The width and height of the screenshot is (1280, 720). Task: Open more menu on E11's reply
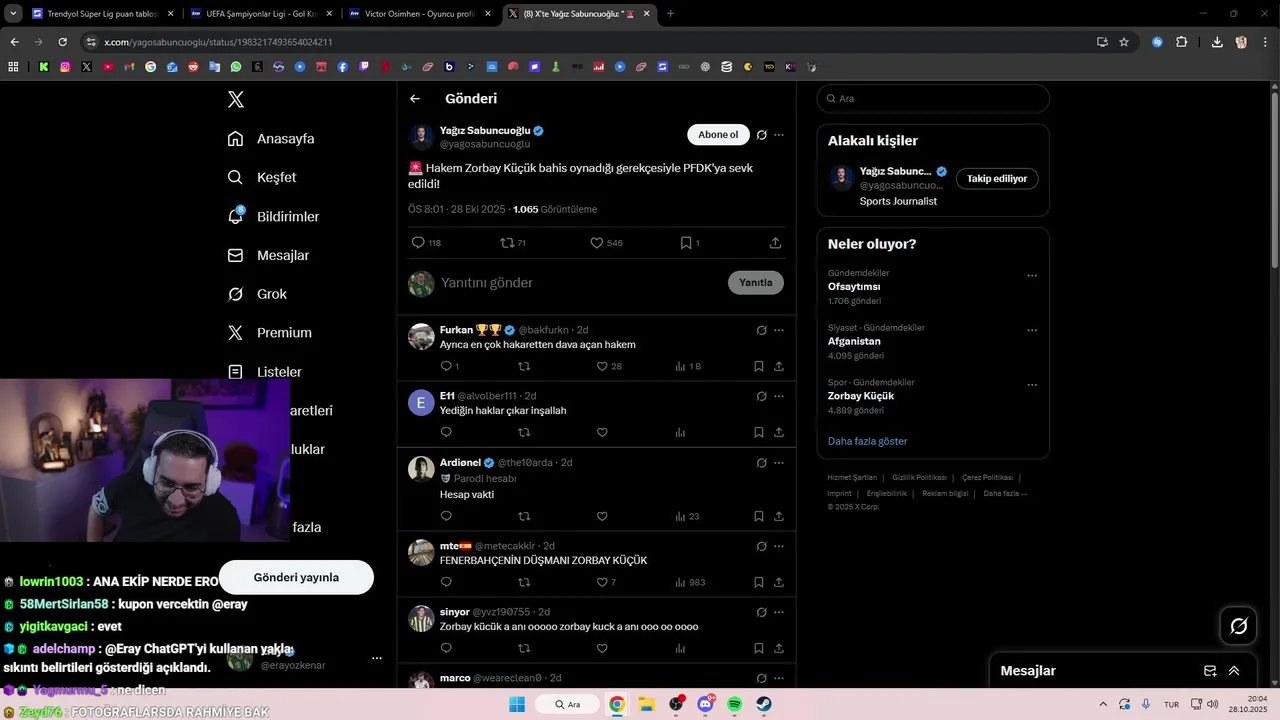(779, 396)
